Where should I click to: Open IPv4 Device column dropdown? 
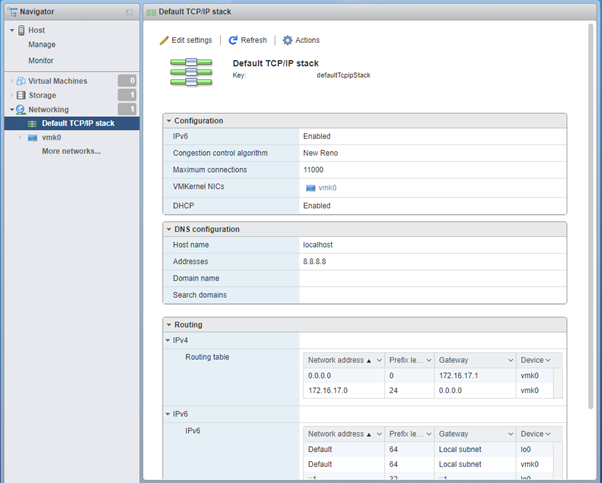point(548,360)
